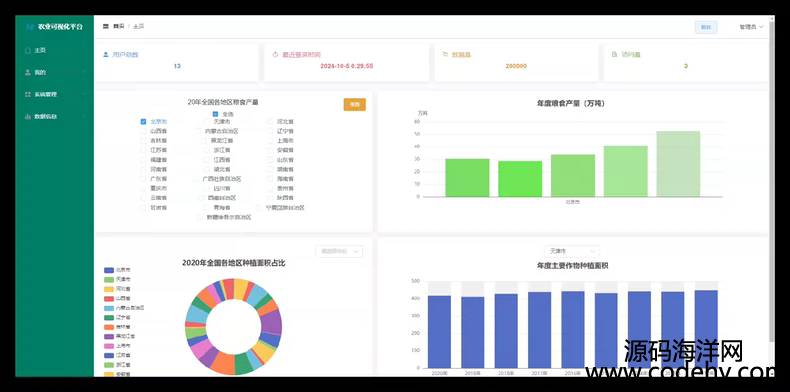Open the 管理员 user dropdown
790x392 pixels.
[x=751, y=27]
